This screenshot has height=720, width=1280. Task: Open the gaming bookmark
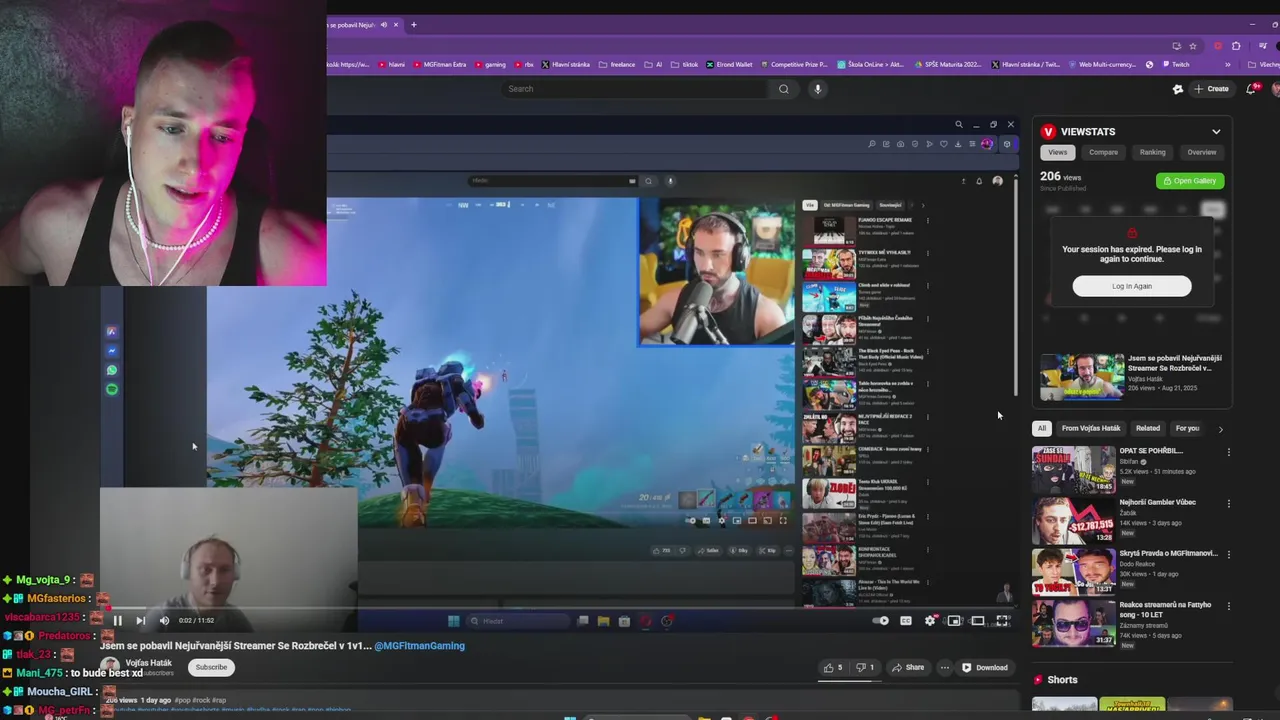point(489,64)
